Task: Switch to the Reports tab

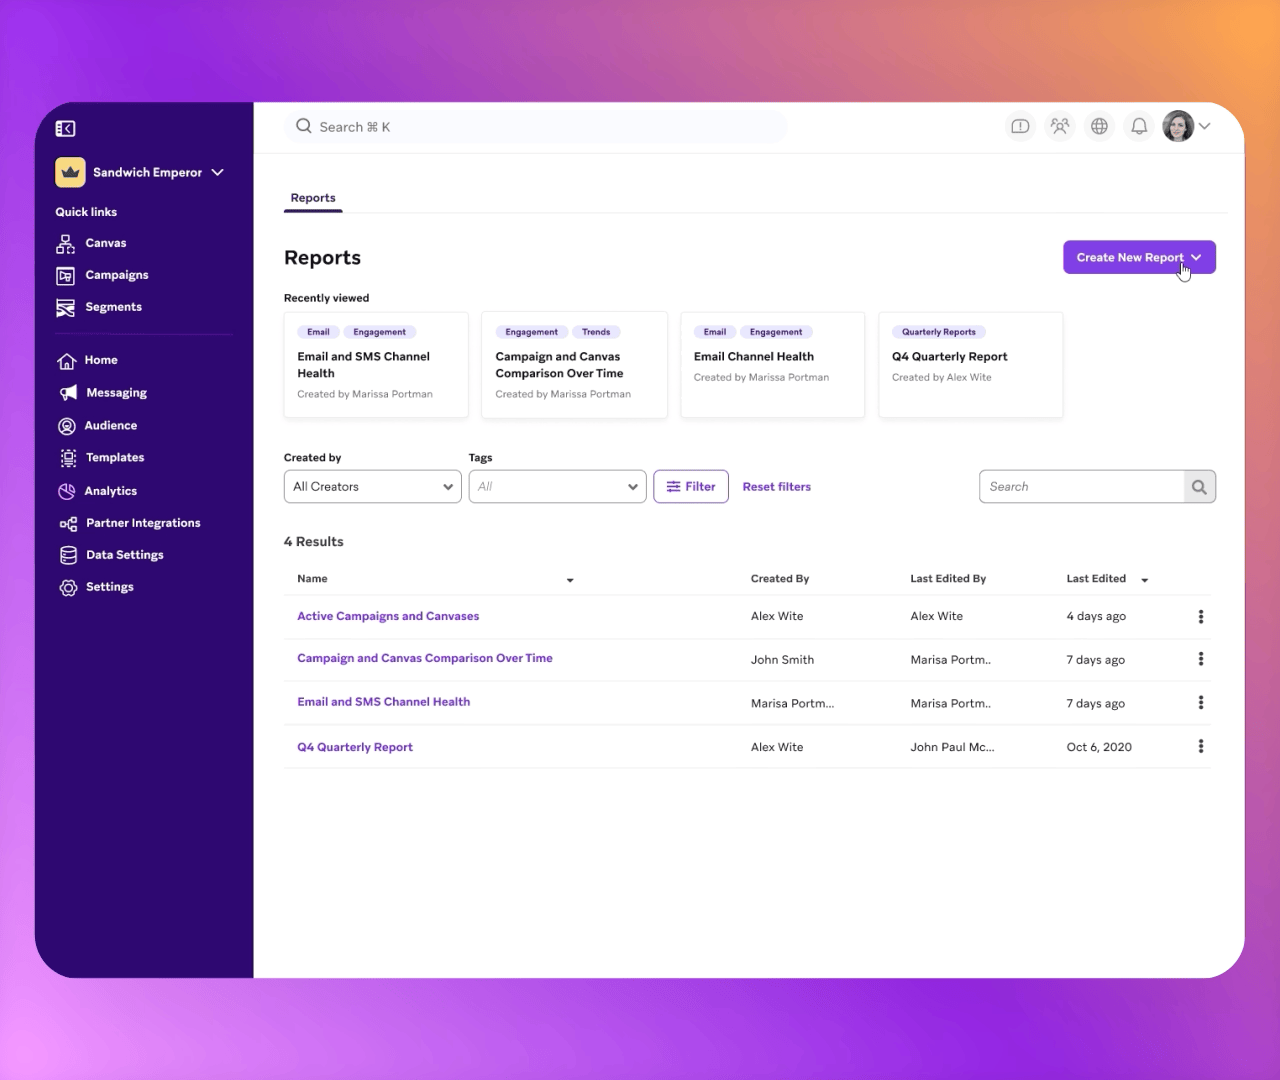Action: 313,197
